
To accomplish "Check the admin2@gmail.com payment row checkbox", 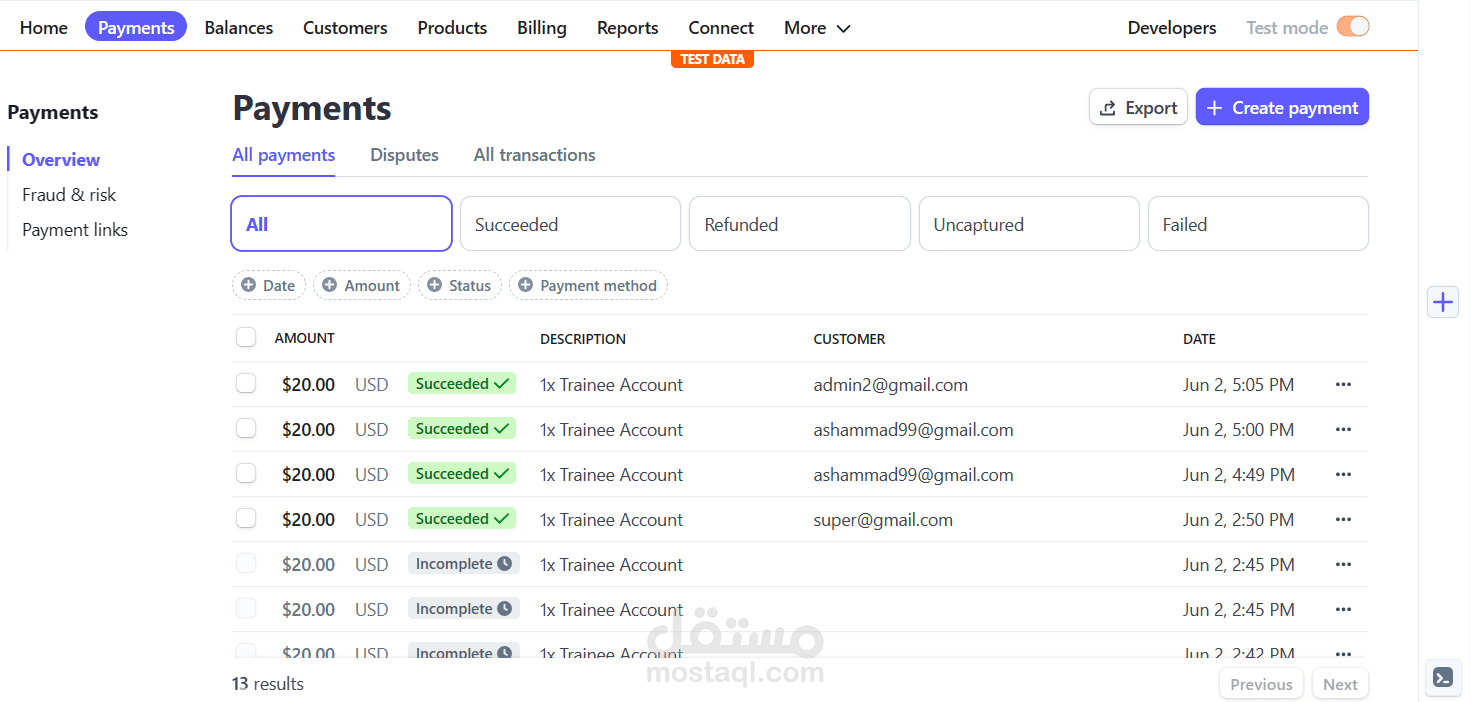I will point(246,384).
